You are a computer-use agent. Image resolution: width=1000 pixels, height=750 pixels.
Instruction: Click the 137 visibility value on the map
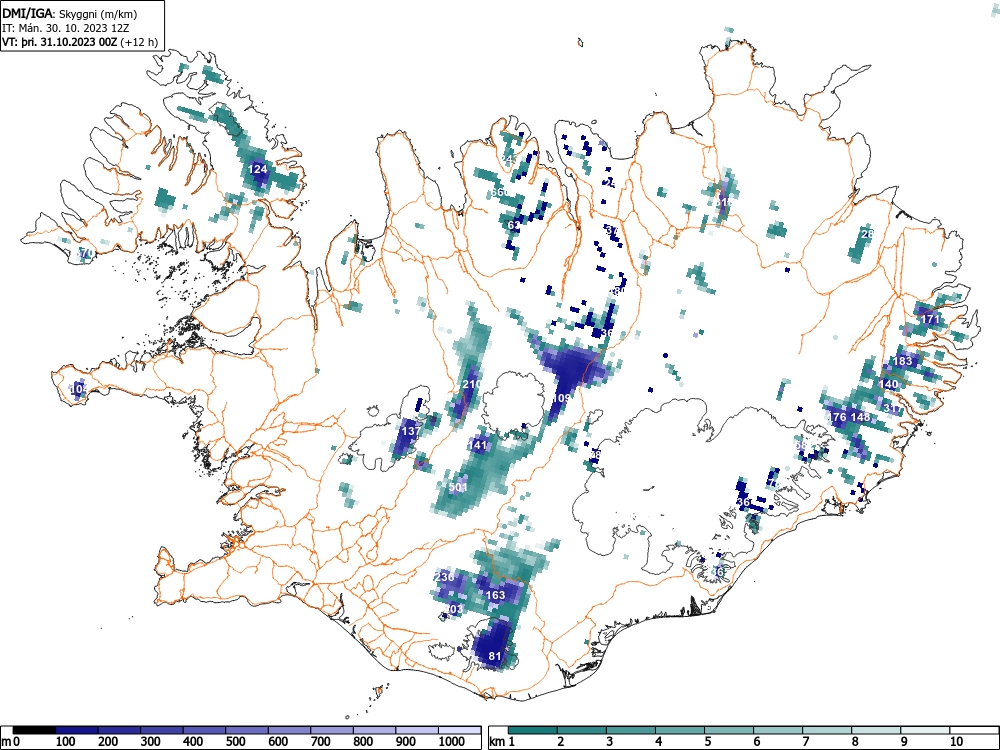(x=411, y=430)
